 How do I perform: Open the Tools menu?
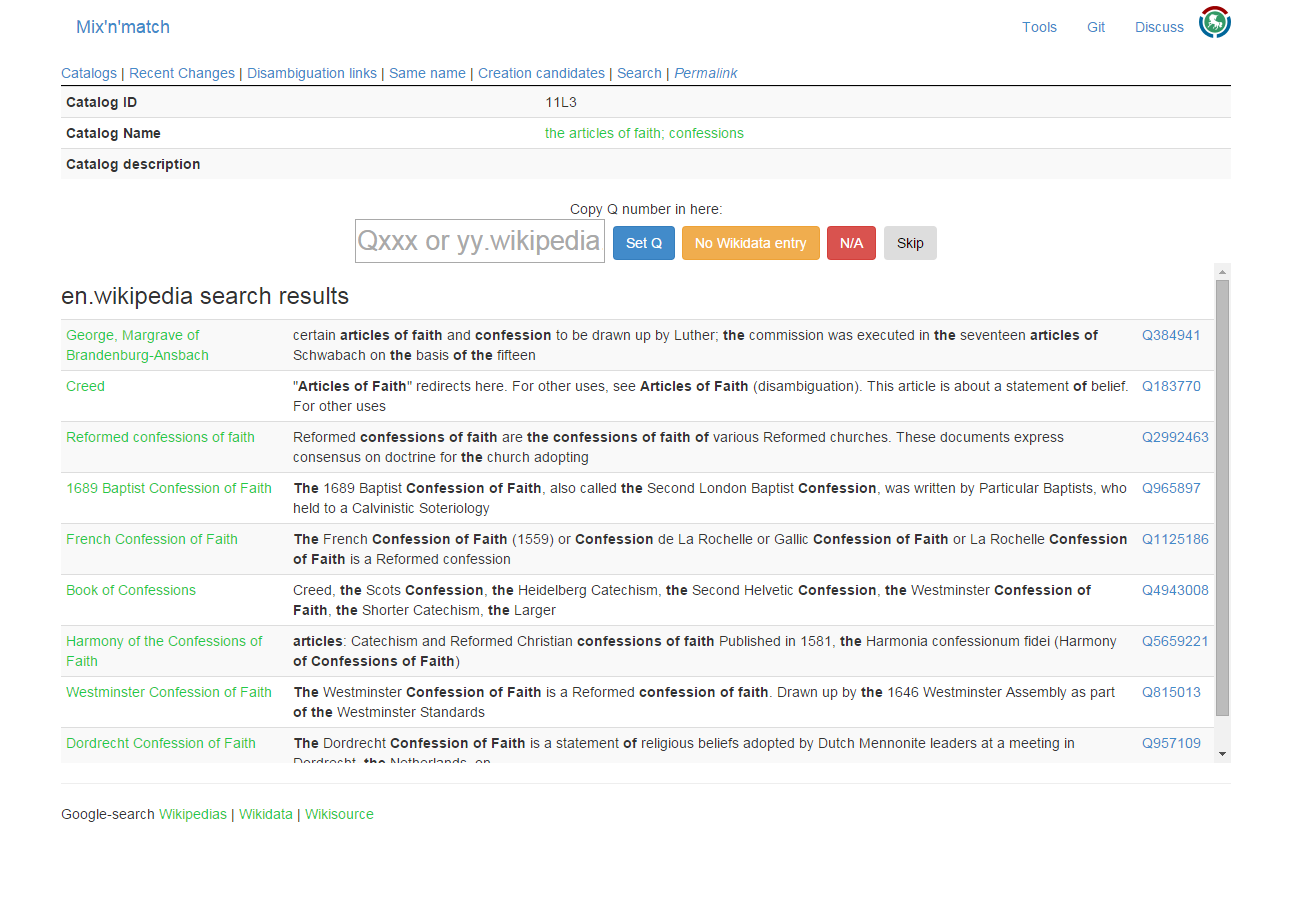coord(1039,27)
